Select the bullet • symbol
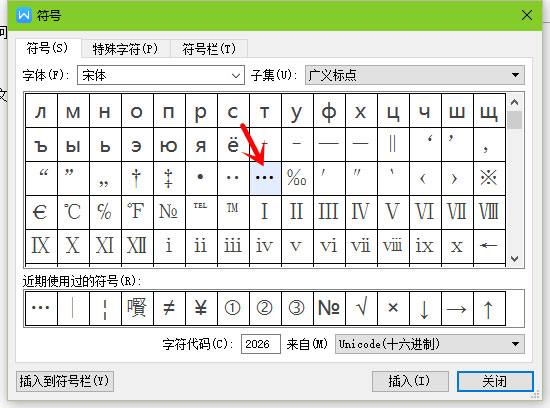This screenshot has height=408, width=550. click(x=201, y=178)
